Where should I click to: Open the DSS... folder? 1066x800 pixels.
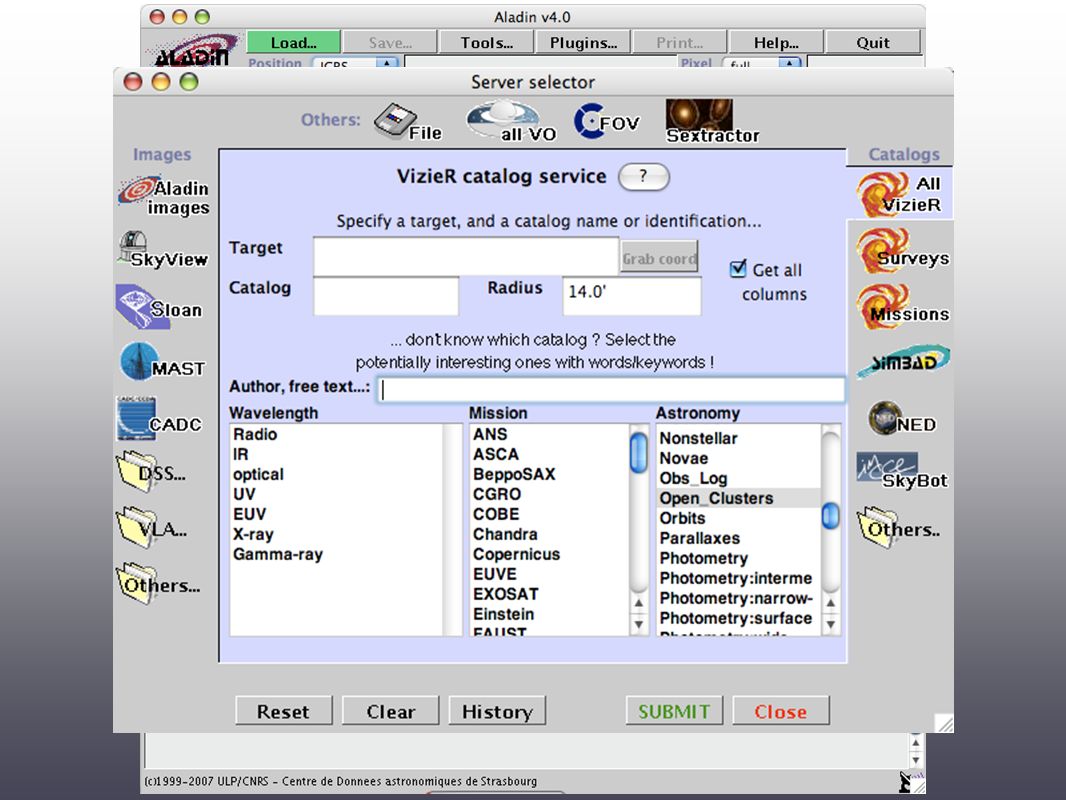click(151, 471)
